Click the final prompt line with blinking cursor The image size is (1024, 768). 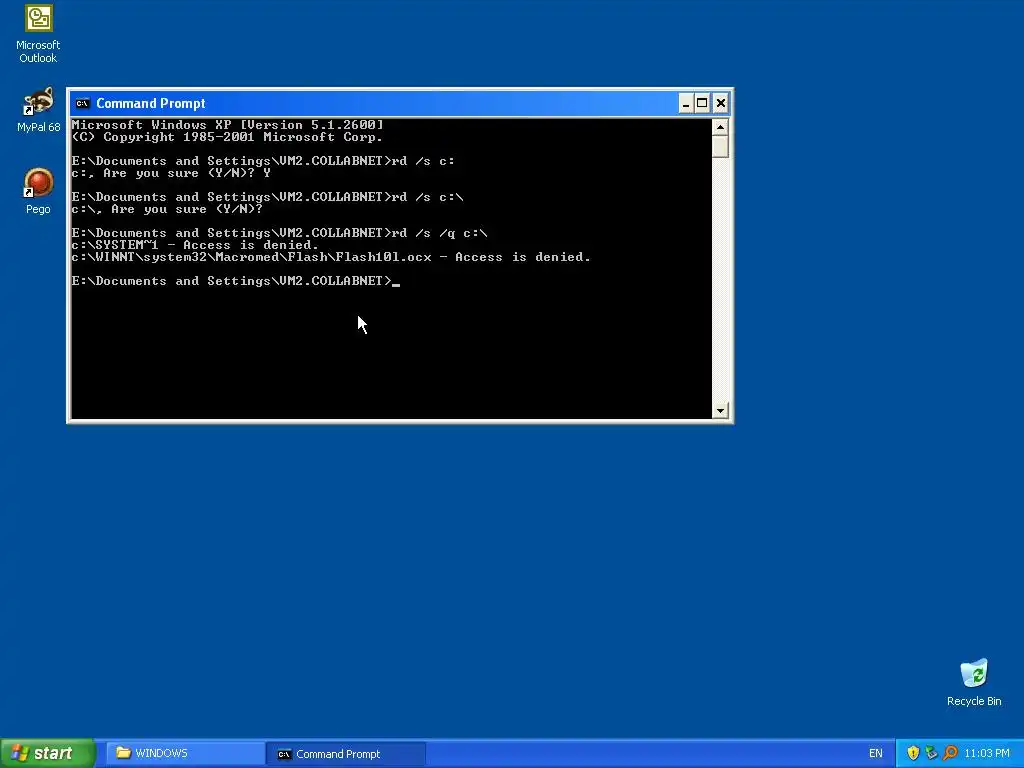[236, 281]
